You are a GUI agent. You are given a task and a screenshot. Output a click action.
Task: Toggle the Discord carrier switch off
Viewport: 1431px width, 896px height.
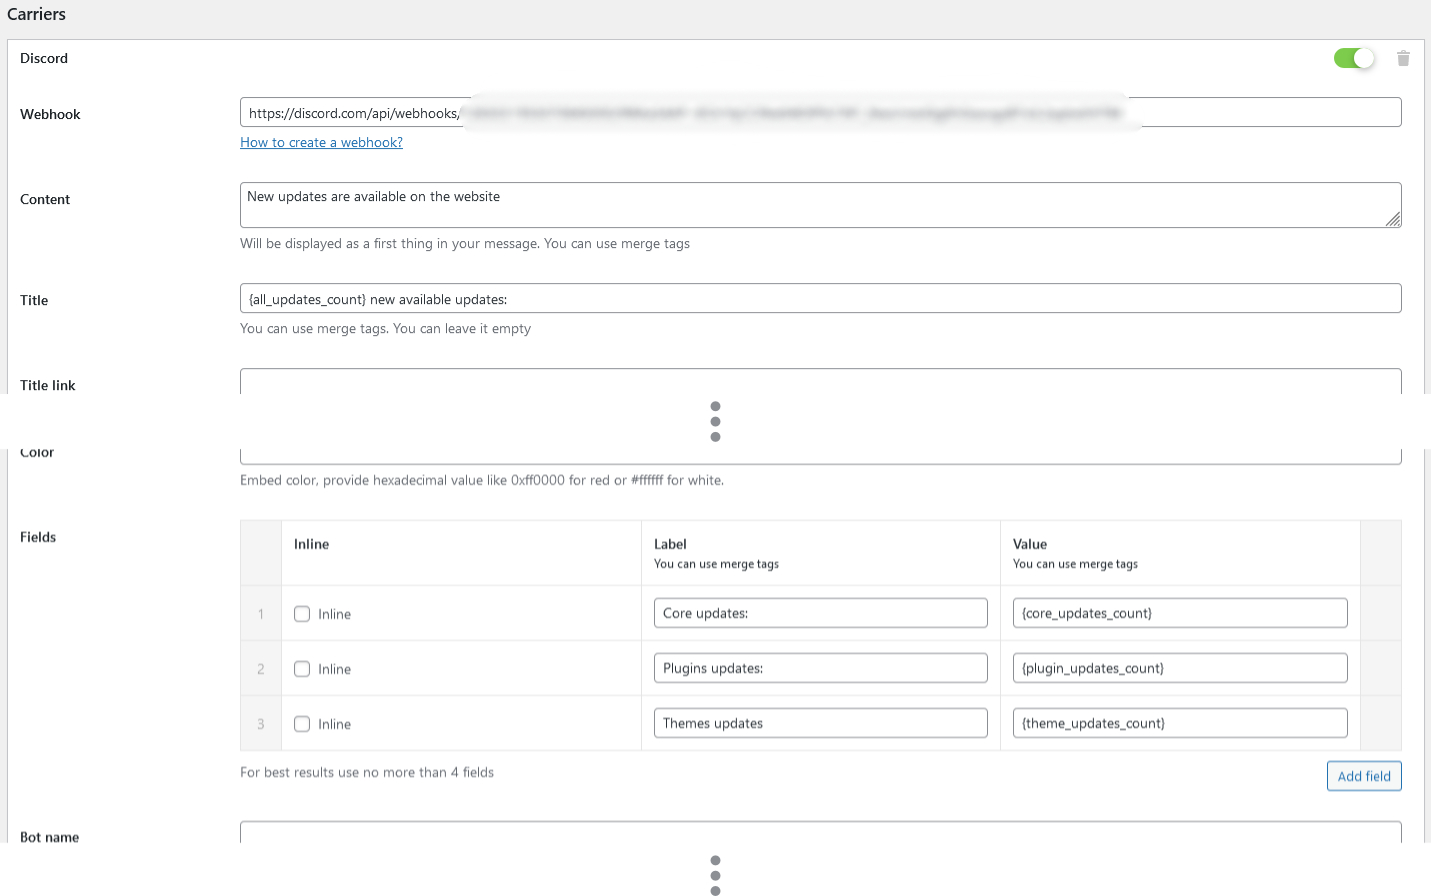(1354, 58)
